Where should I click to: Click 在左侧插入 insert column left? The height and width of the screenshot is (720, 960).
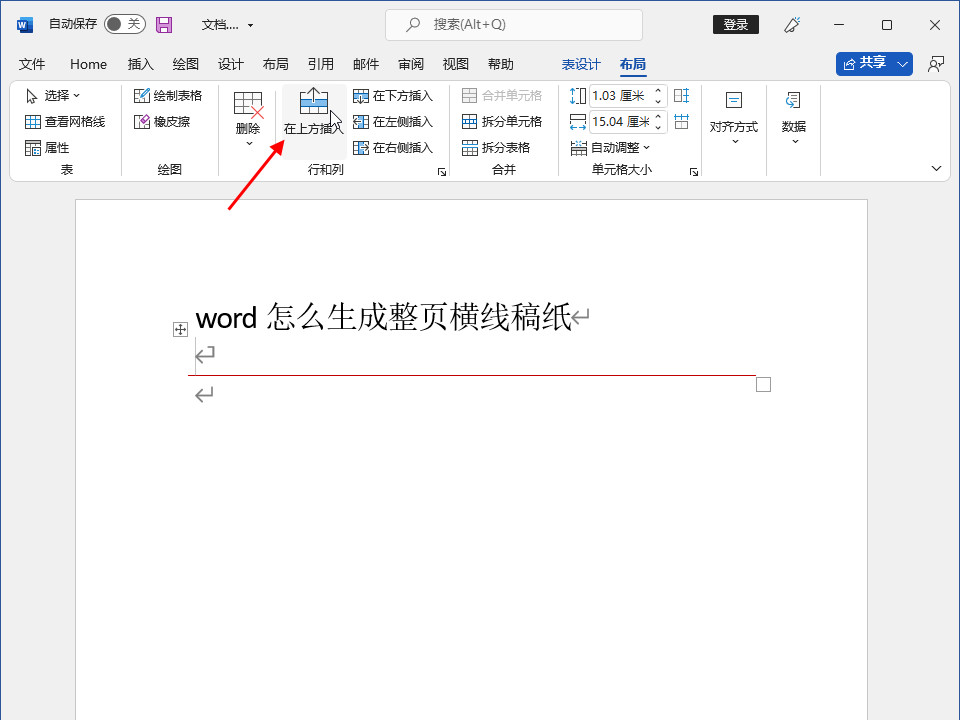click(393, 122)
